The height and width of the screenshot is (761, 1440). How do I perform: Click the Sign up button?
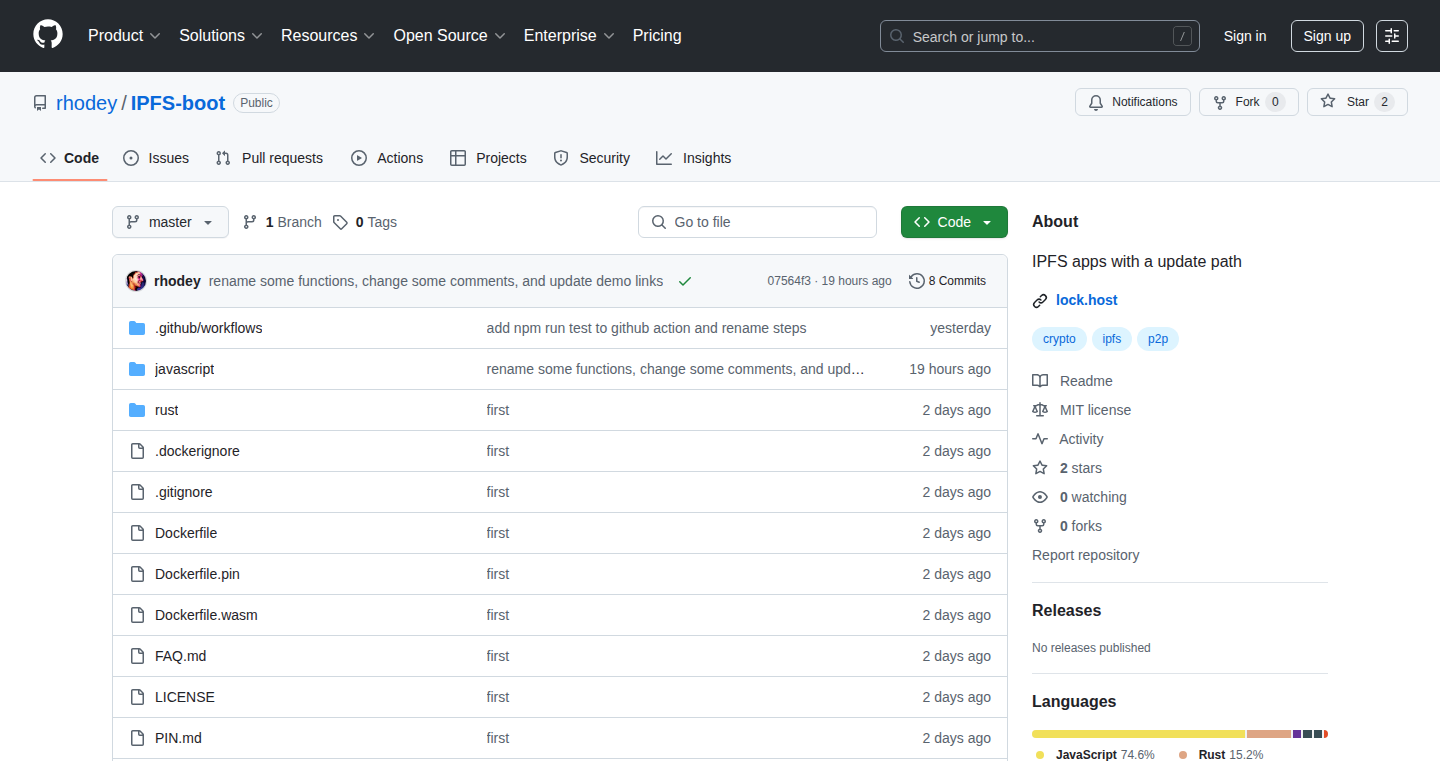point(1327,36)
